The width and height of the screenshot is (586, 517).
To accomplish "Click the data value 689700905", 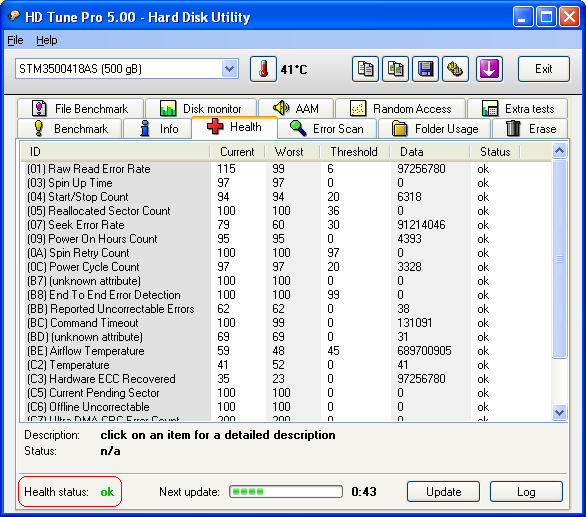I will point(424,351).
